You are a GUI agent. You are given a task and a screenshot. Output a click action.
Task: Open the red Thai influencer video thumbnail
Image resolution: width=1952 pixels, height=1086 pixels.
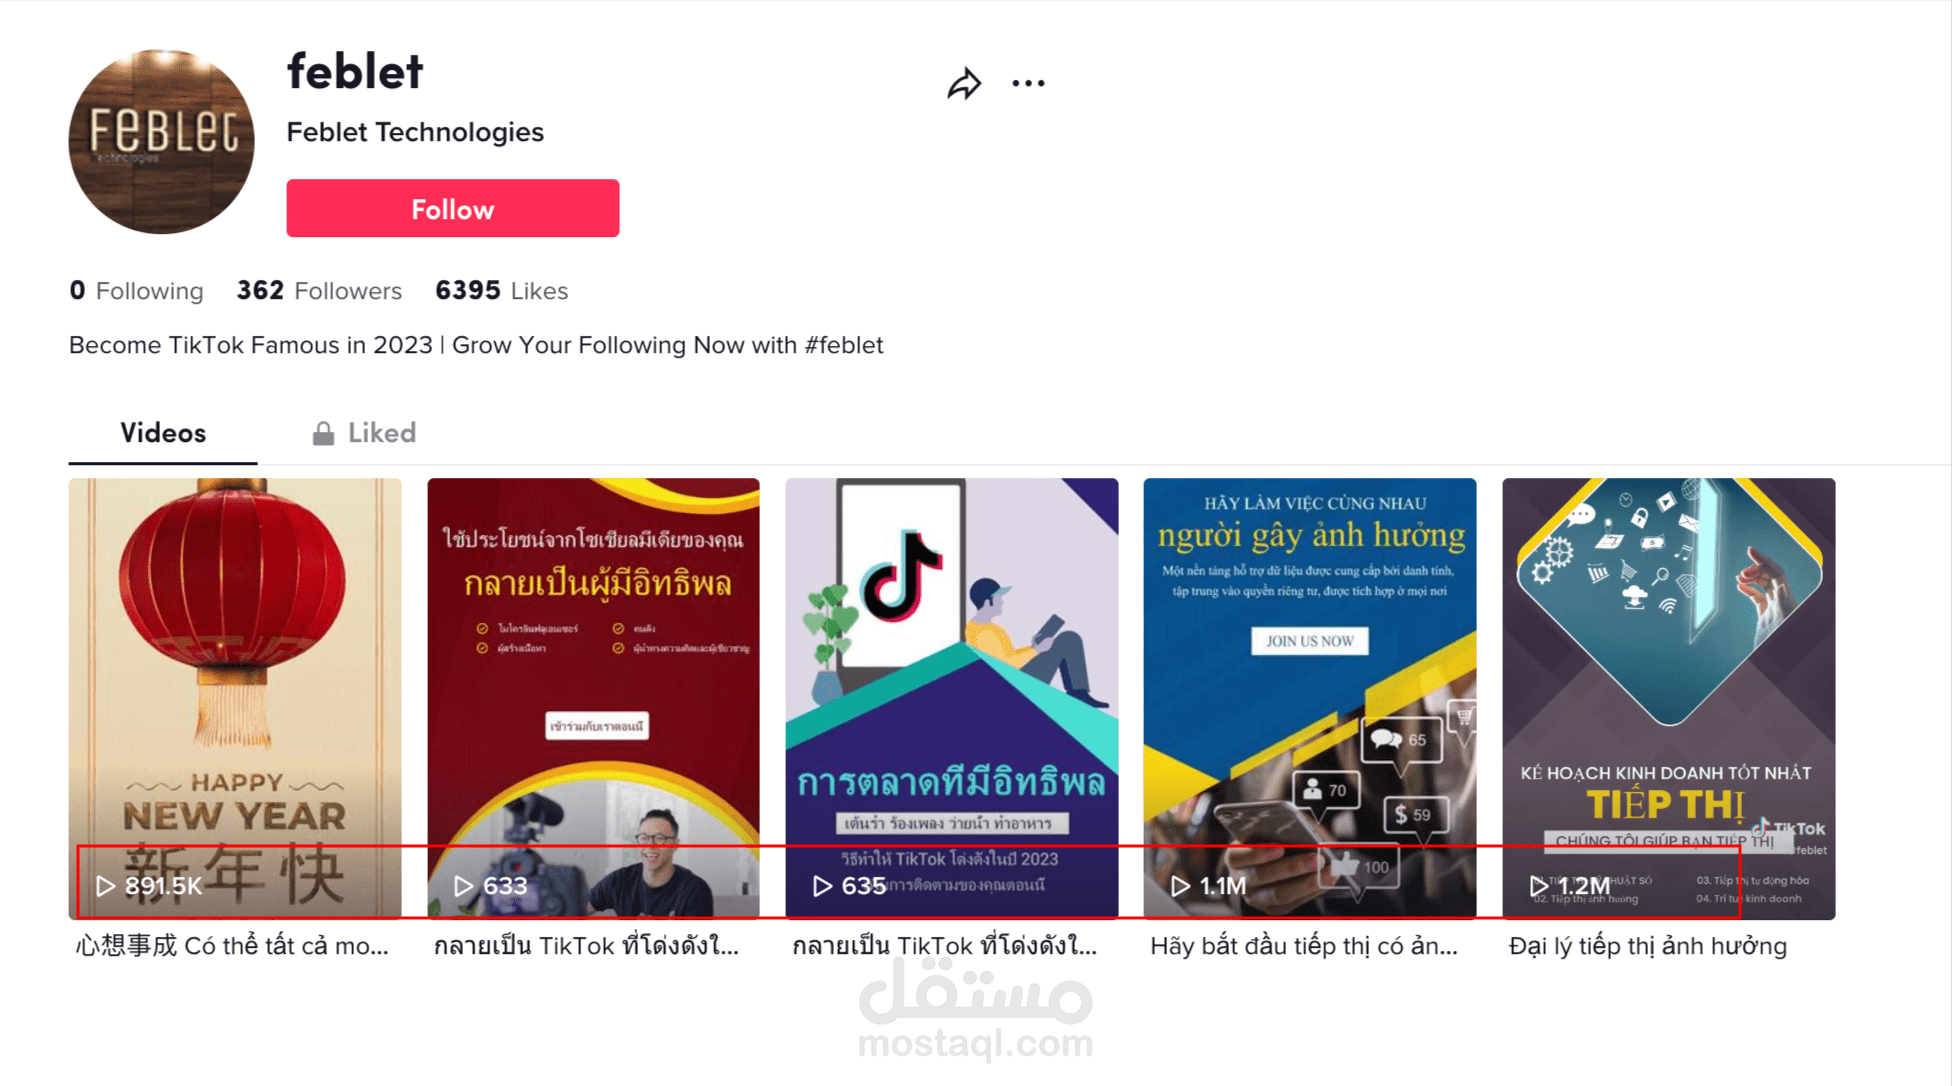[x=593, y=698]
